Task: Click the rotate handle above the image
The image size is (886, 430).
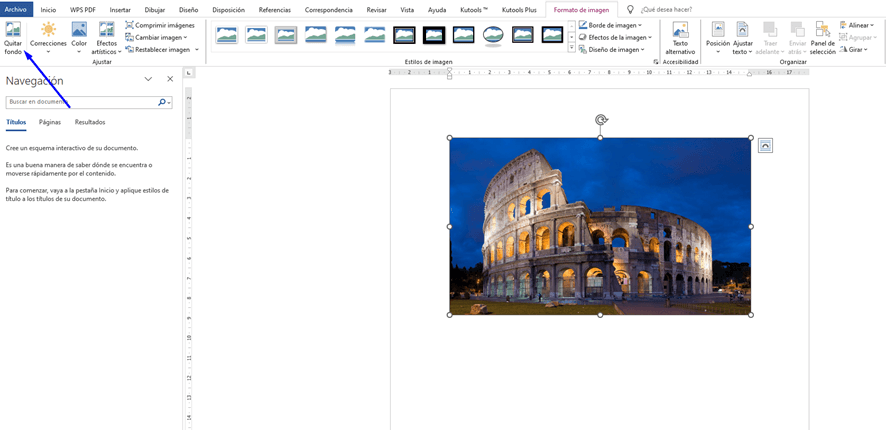Action: click(600, 120)
